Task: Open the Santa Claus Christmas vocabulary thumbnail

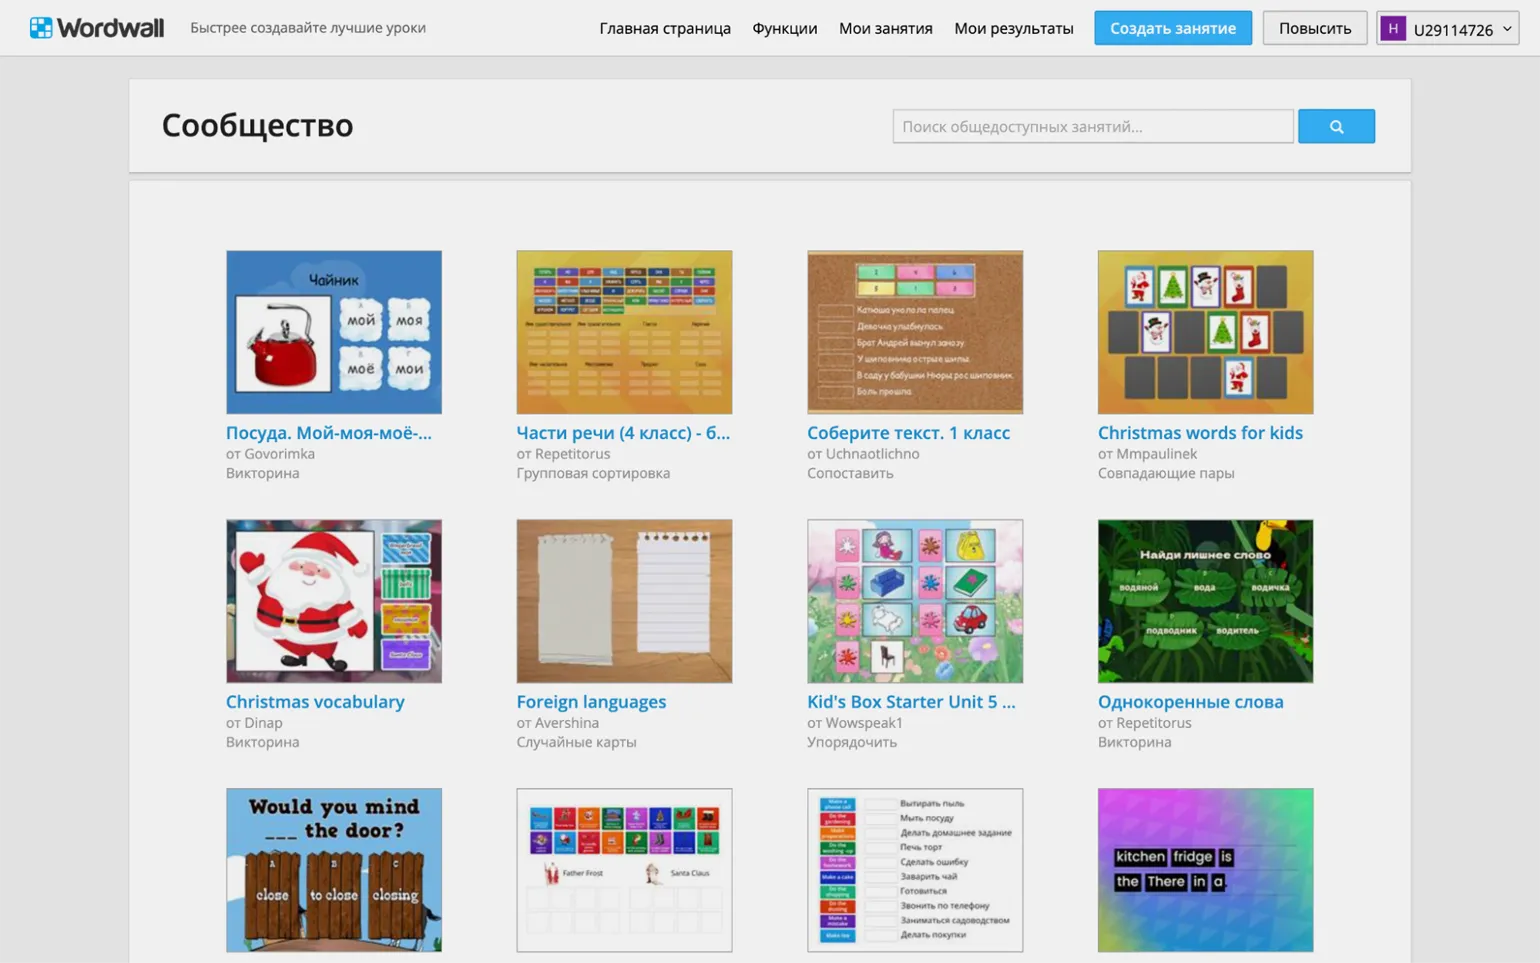Action: [x=333, y=601]
